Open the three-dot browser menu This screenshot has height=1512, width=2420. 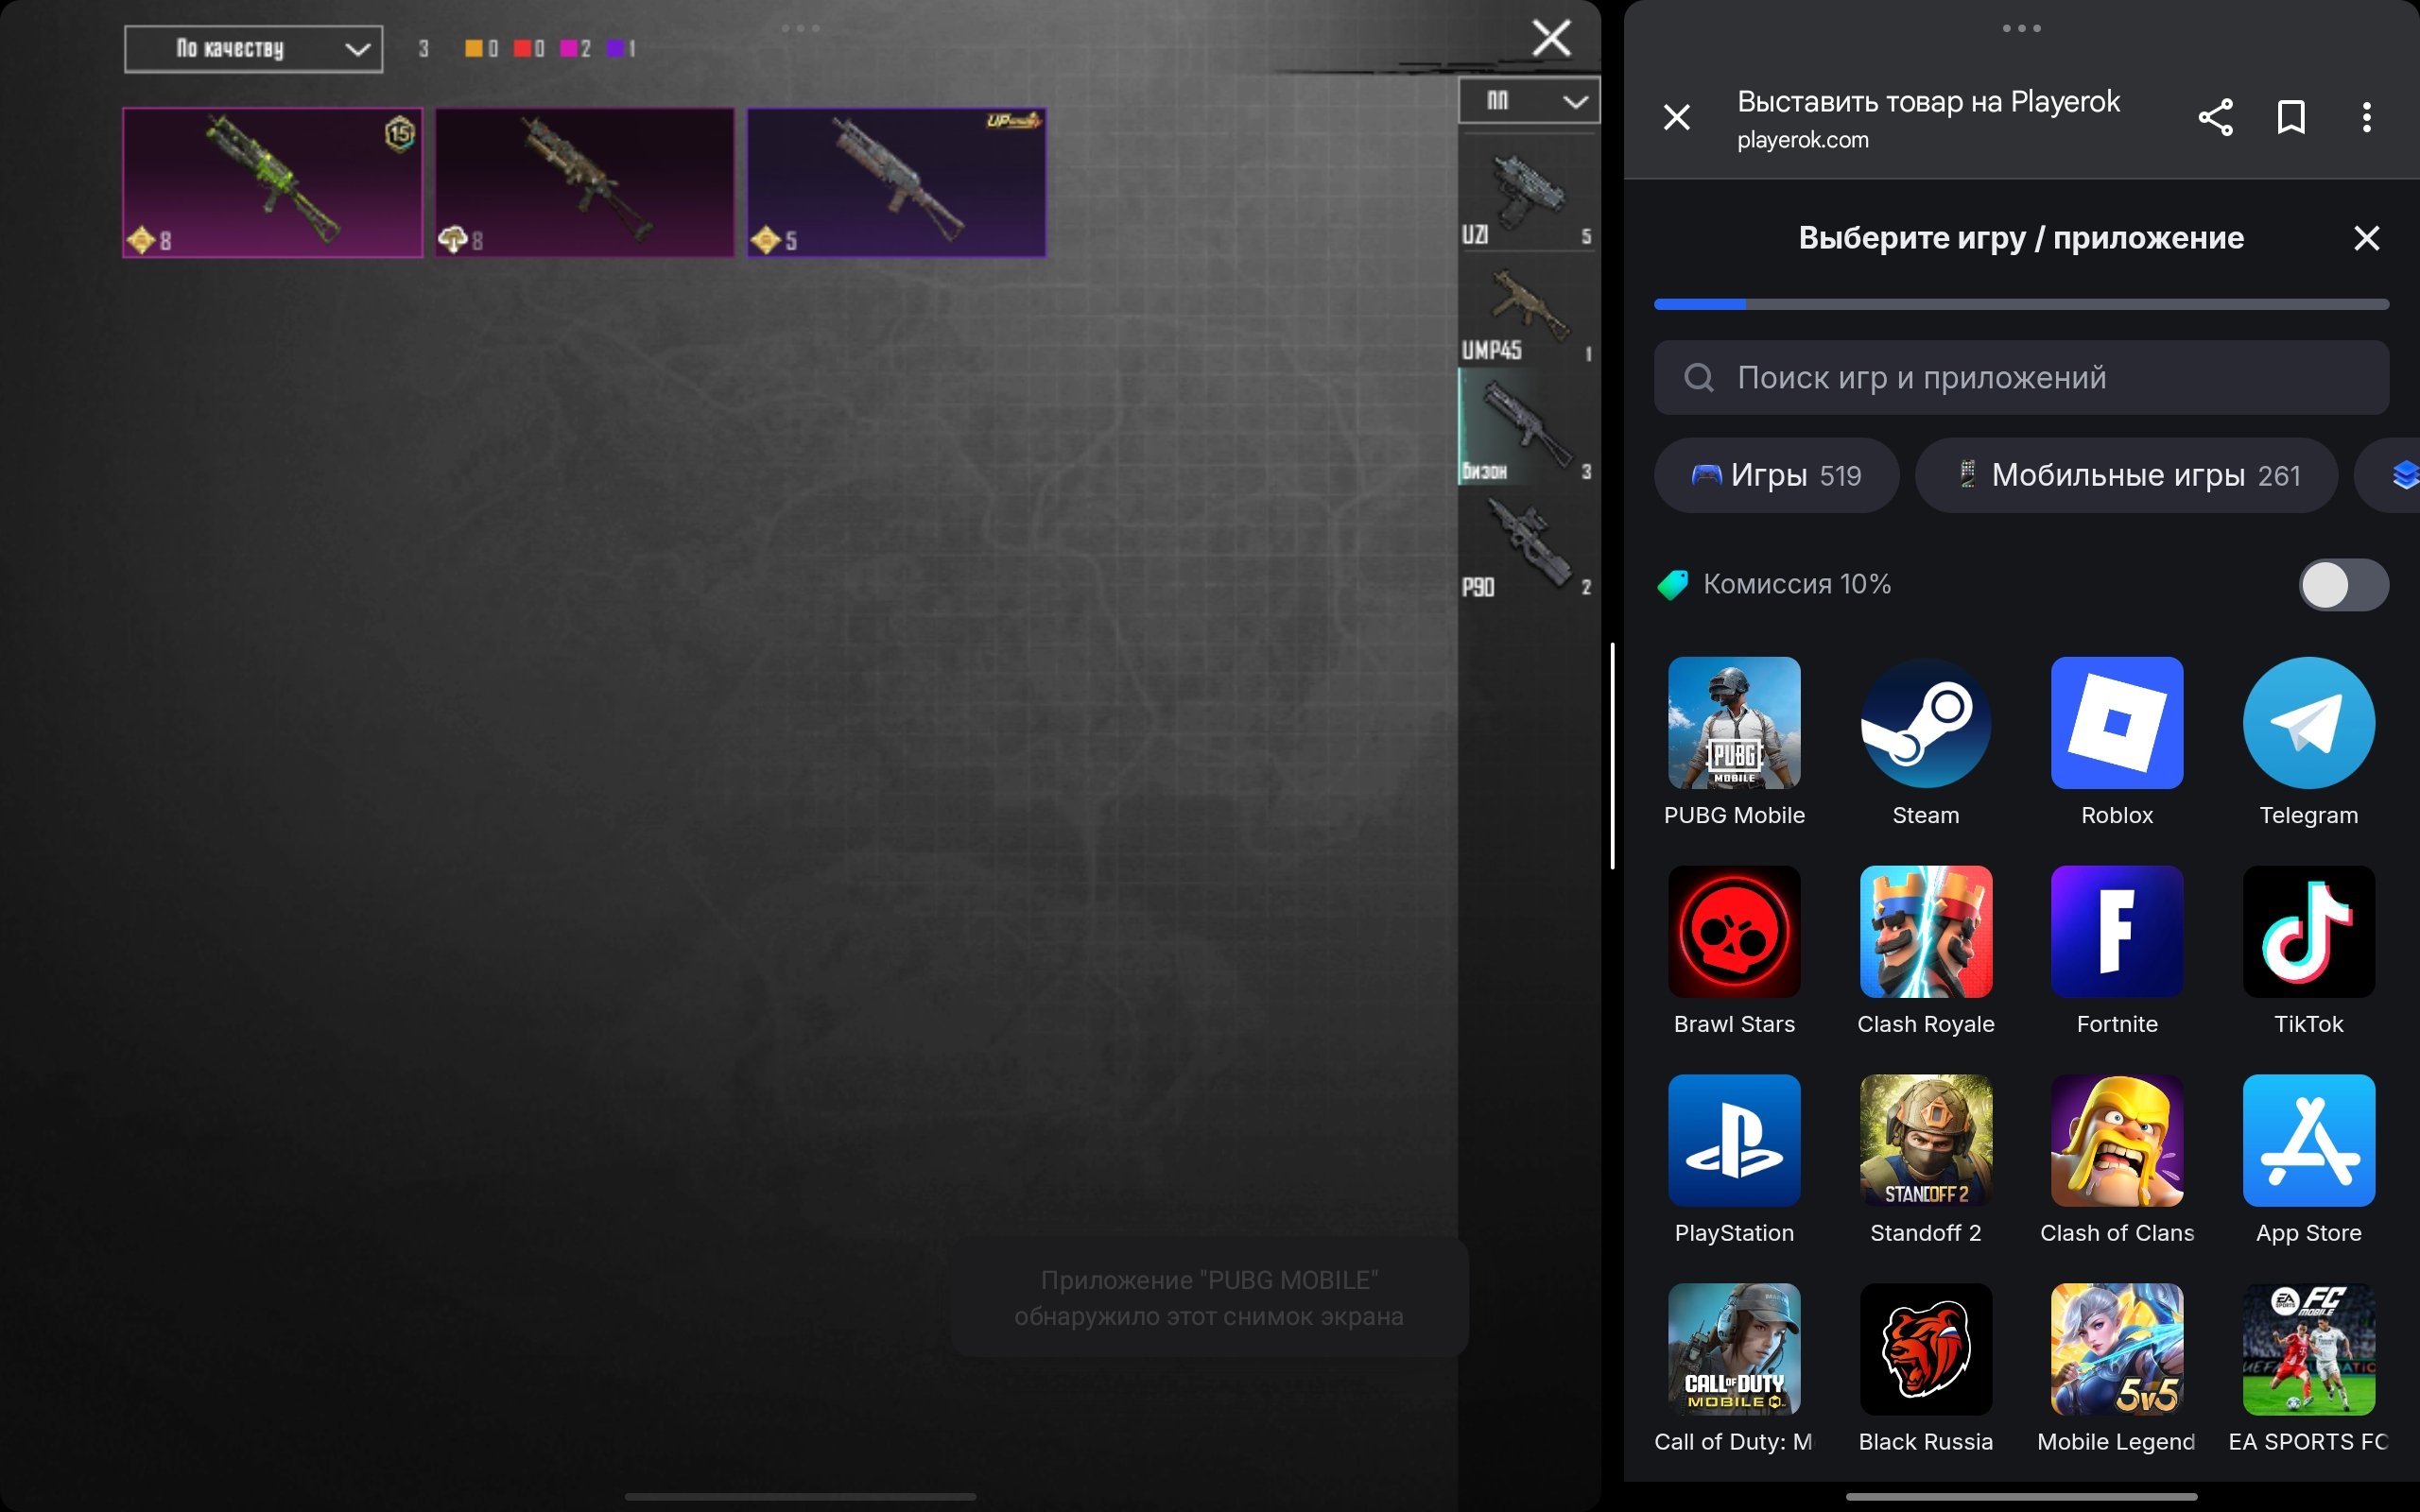[x=2366, y=117]
